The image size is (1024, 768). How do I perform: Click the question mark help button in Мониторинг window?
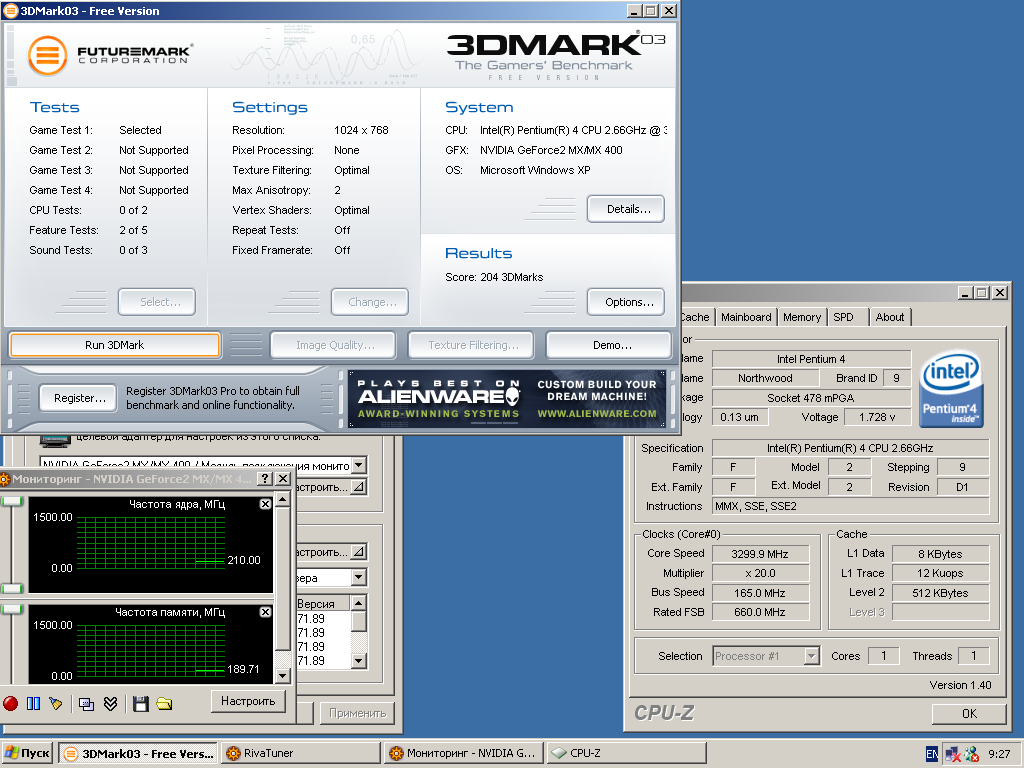(264, 479)
